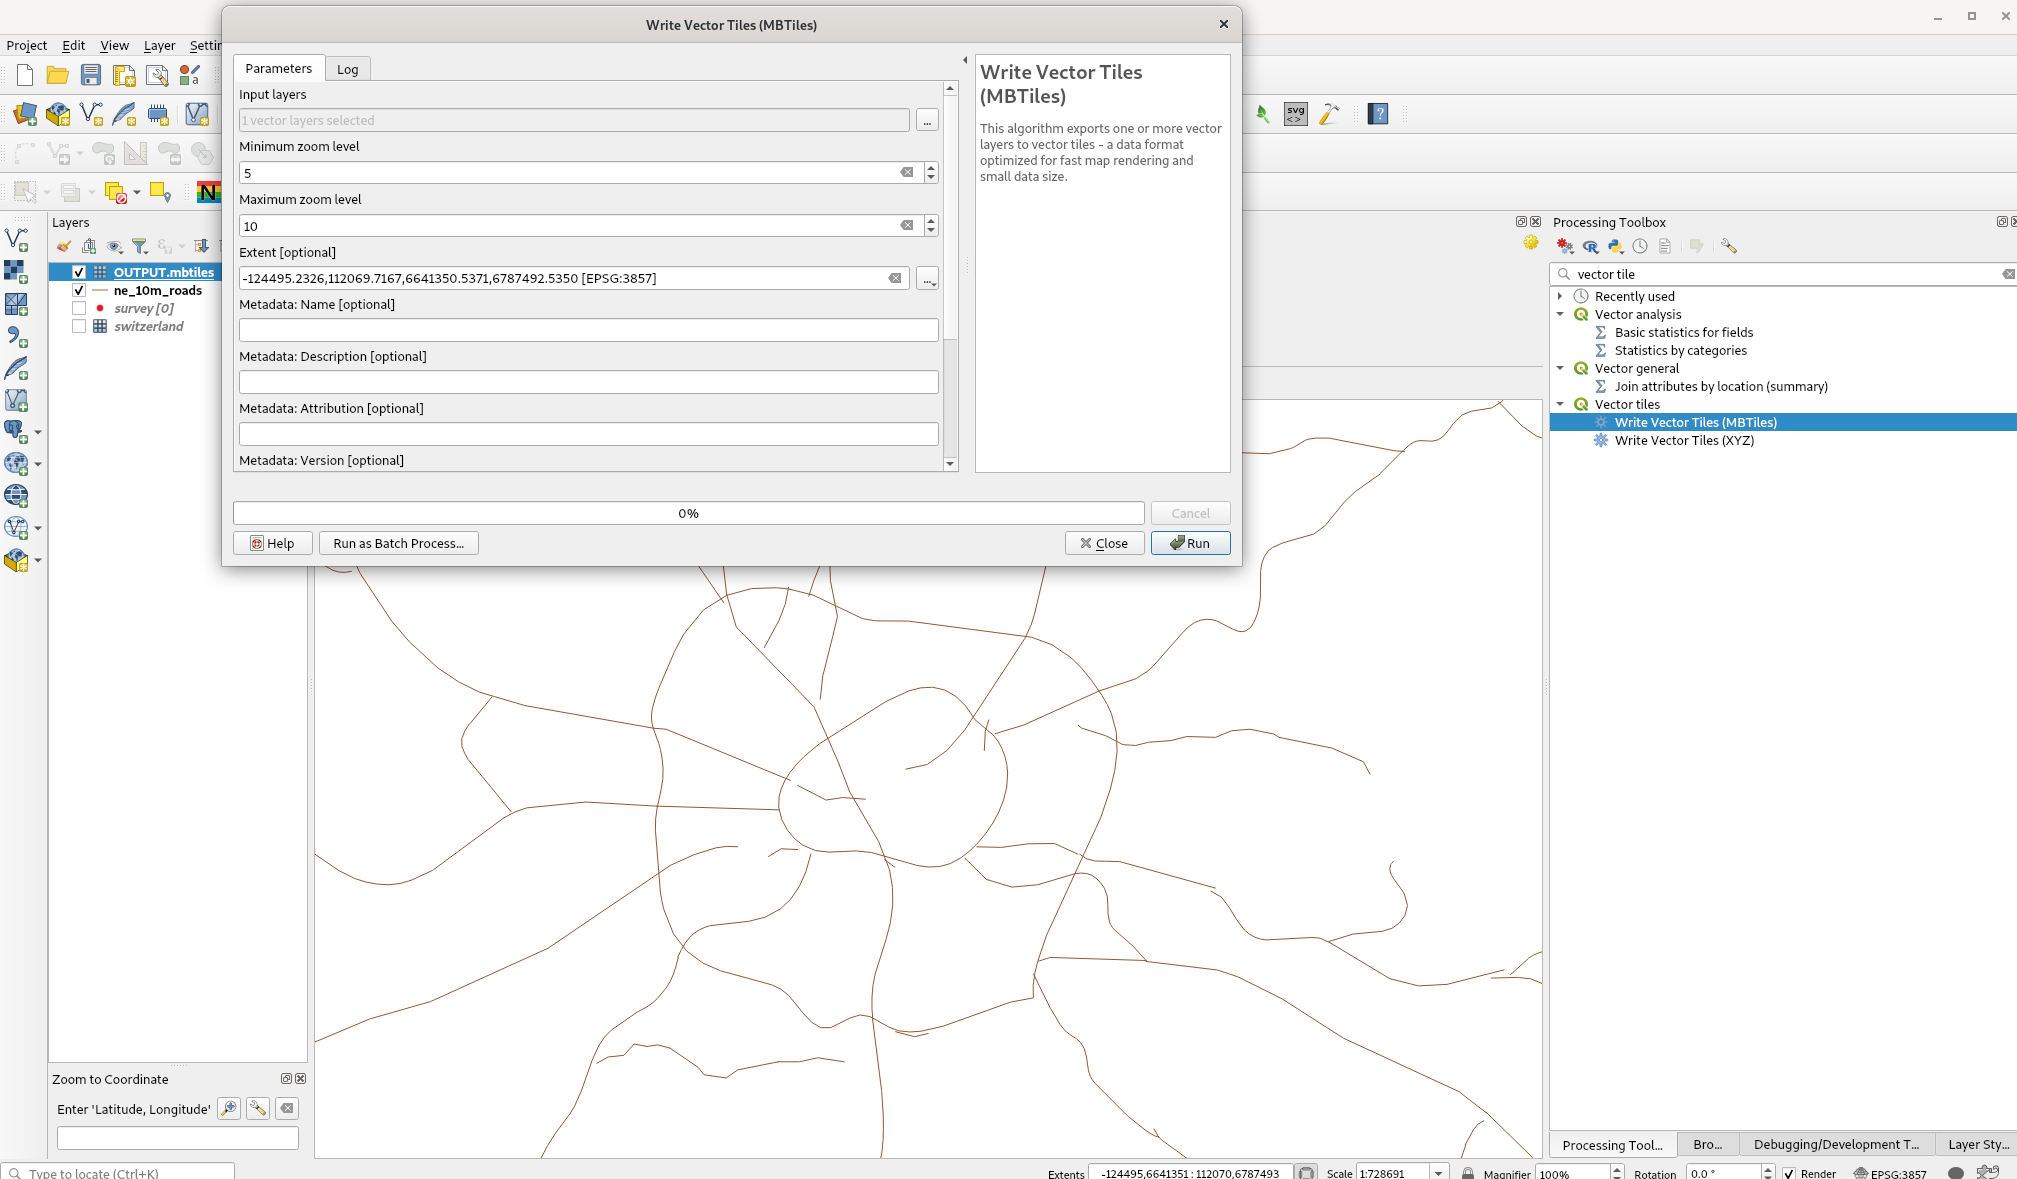Open the Scale dropdown in status bar
This screenshot has height=1179, width=2017.
tap(1437, 1172)
